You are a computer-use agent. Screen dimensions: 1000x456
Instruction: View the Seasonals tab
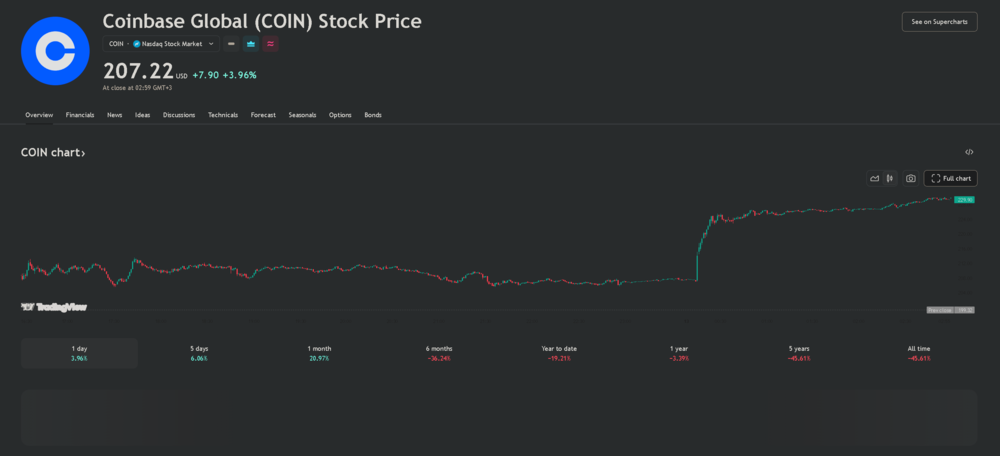pyautogui.click(x=302, y=115)
